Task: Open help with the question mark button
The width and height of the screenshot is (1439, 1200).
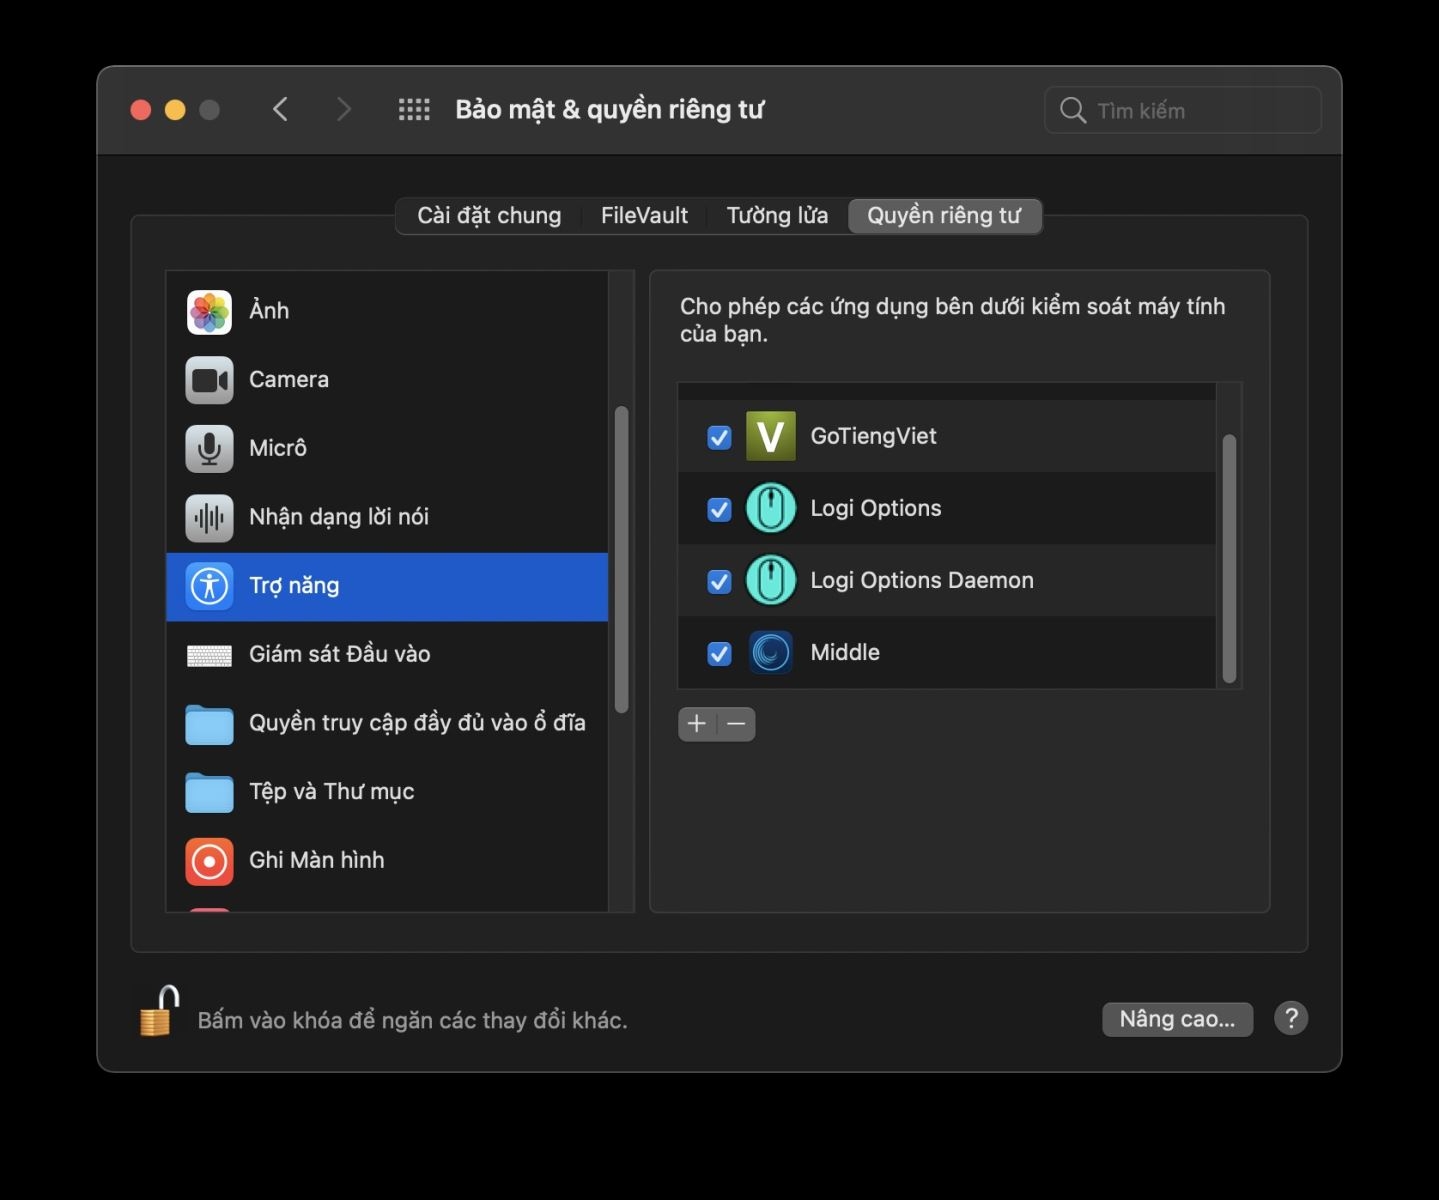Action: (x=1291, y=1019)
